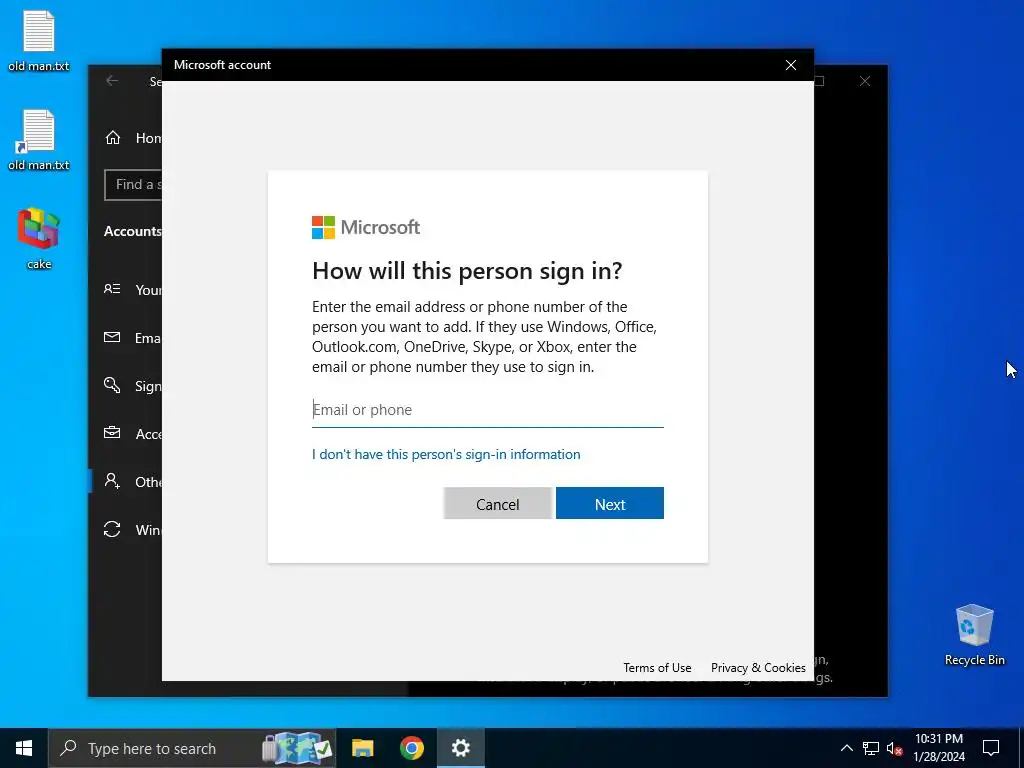Screen dimensions: 1024x768
Task: Close the Microsoft account dialog
Action: (791, 65)
